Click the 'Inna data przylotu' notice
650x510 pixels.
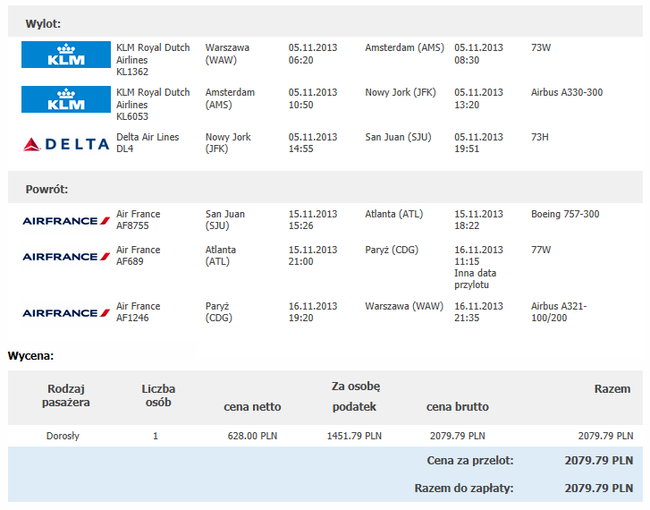pos(475,279)
